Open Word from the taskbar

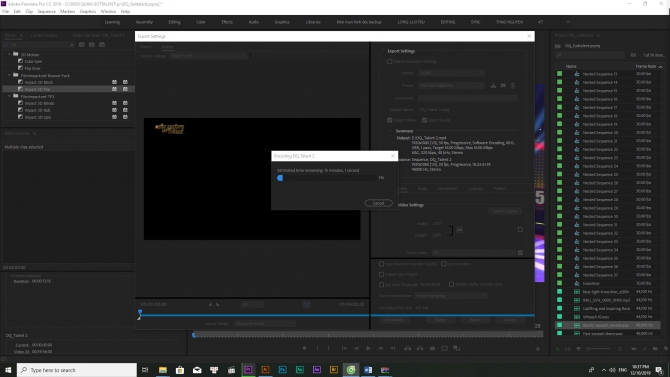coord(368,370)
